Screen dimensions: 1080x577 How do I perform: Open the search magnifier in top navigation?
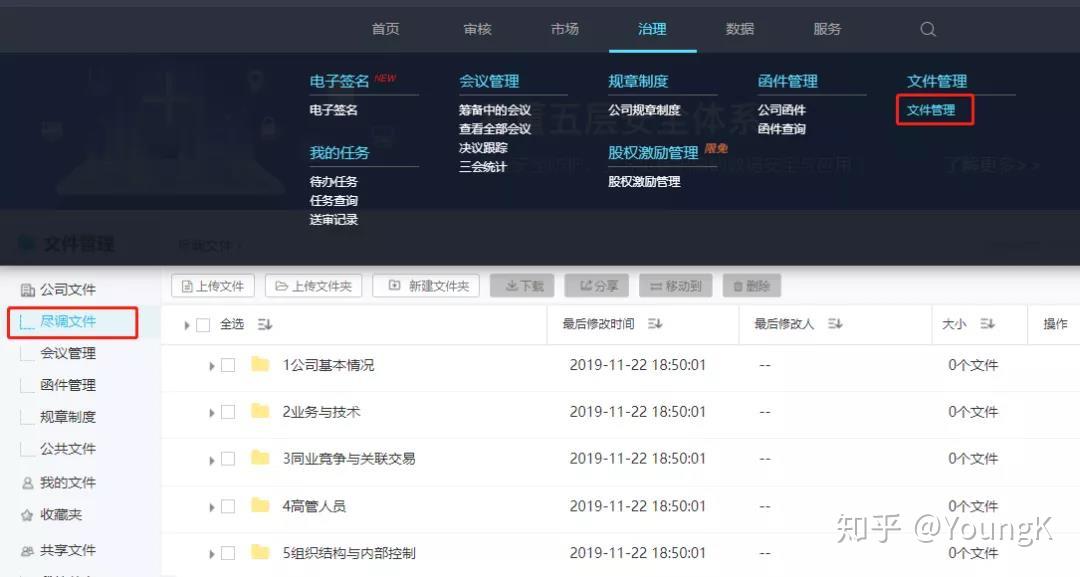(x=927, y=29)
